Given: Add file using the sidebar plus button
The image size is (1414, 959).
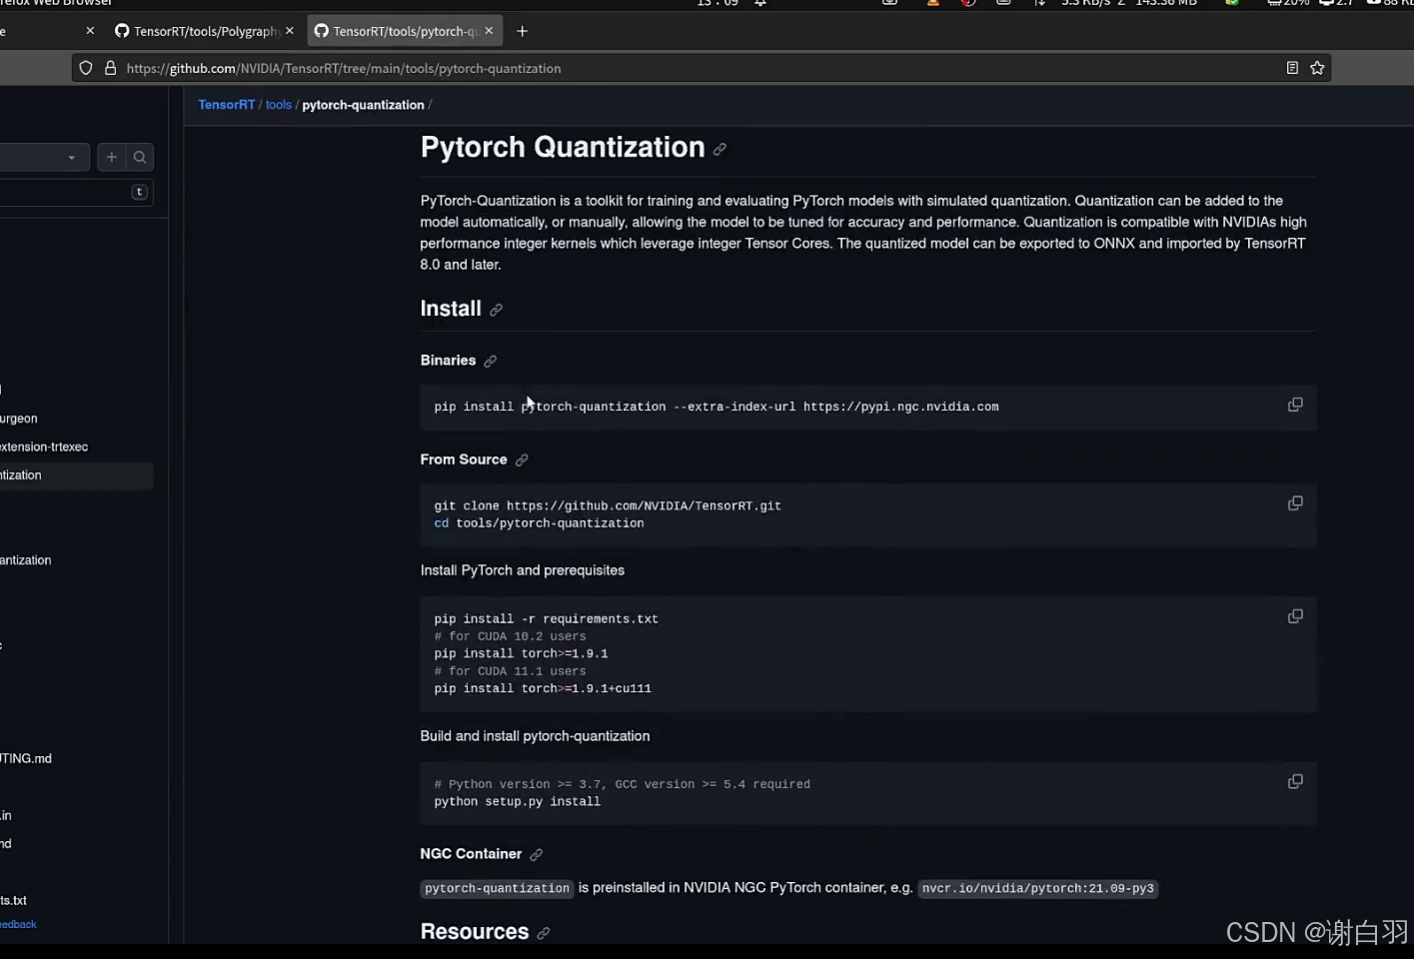Looking at the screenshot, I should tap(111, 157).
